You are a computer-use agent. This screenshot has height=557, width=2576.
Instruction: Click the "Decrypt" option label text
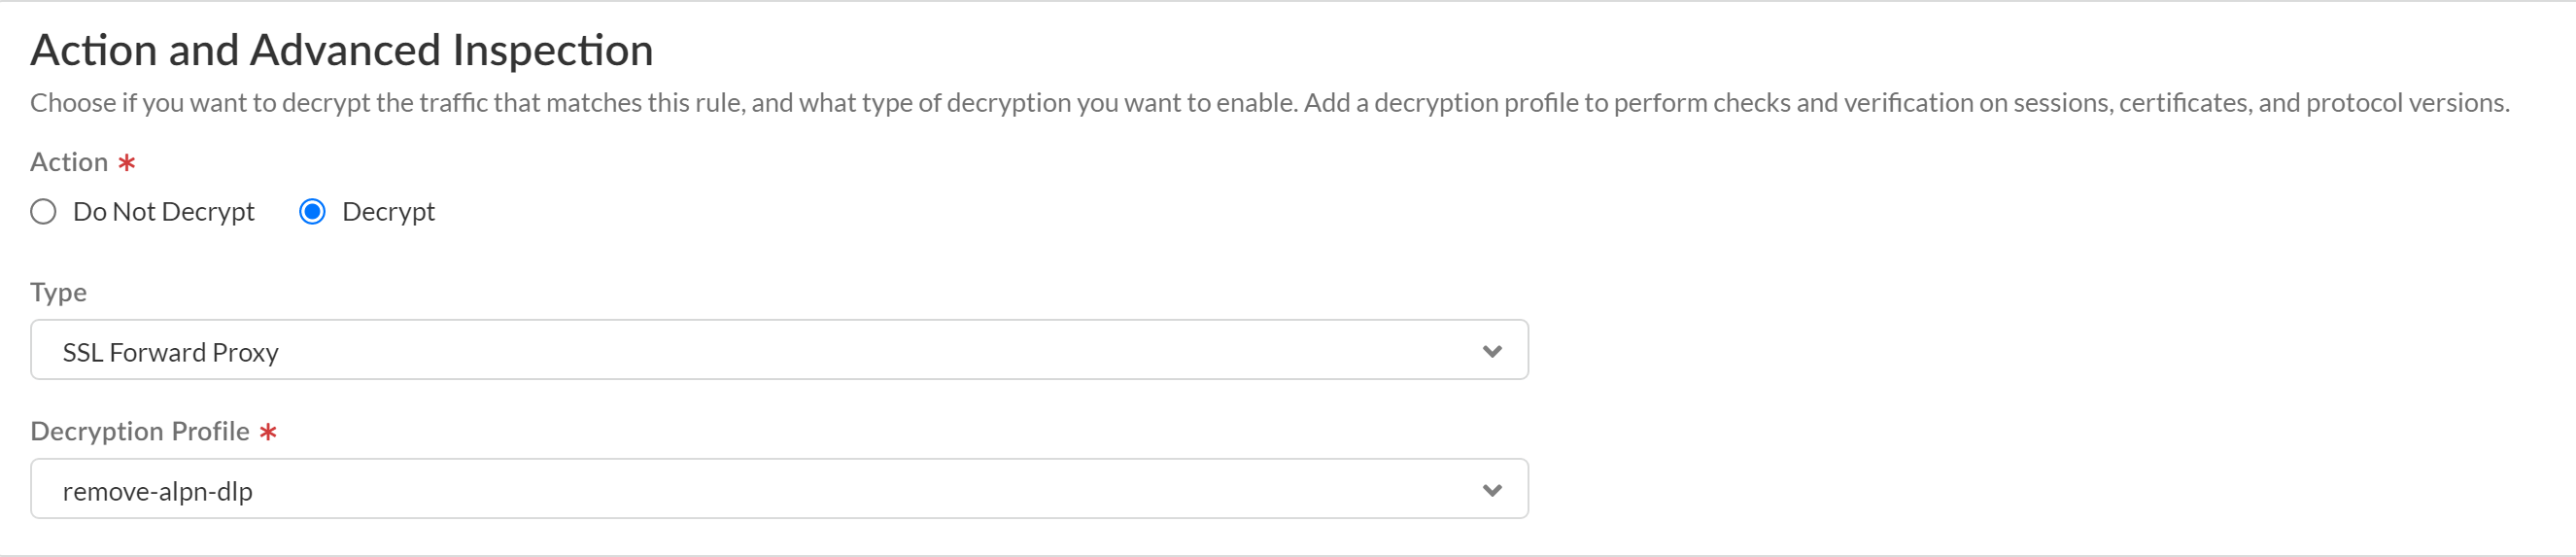coord(388,212)
